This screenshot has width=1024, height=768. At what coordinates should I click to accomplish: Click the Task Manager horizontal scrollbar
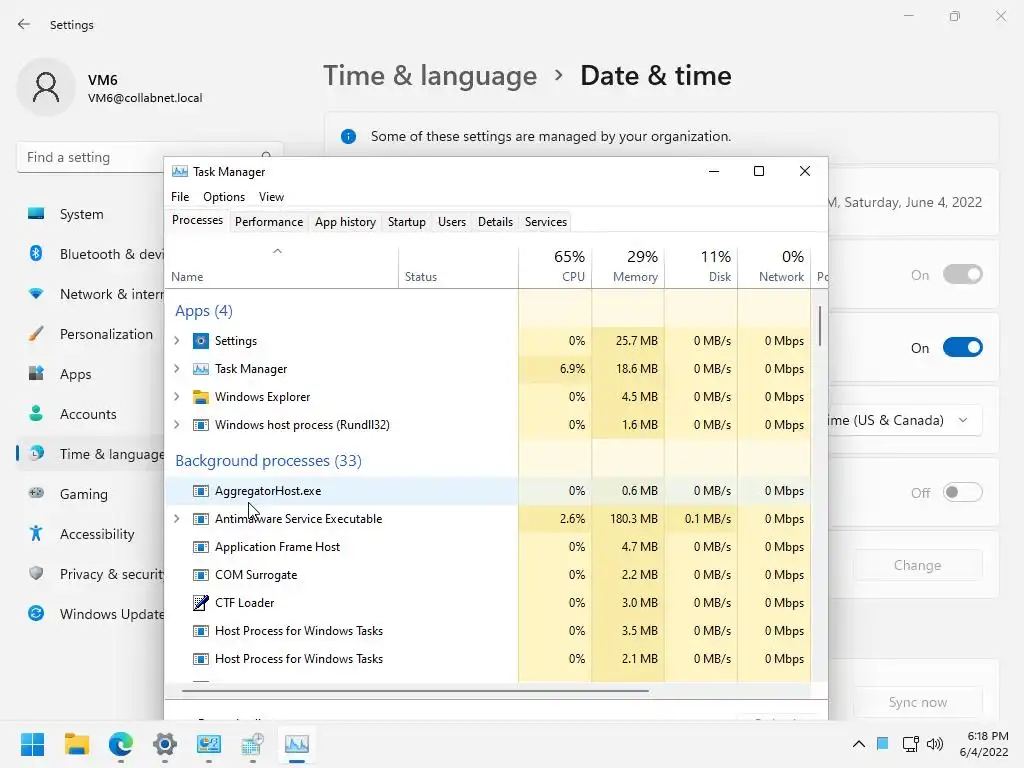point(415,690)
